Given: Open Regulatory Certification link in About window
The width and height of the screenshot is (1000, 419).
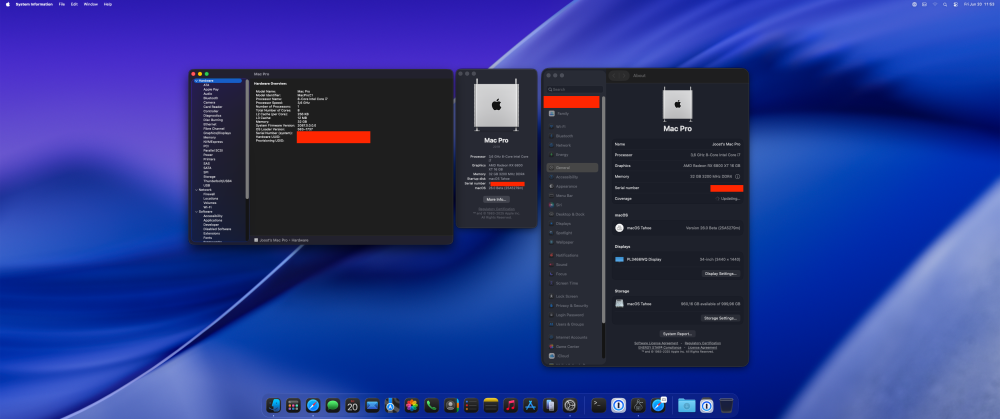Looking at the screenshot, I should tap(496, 209).
